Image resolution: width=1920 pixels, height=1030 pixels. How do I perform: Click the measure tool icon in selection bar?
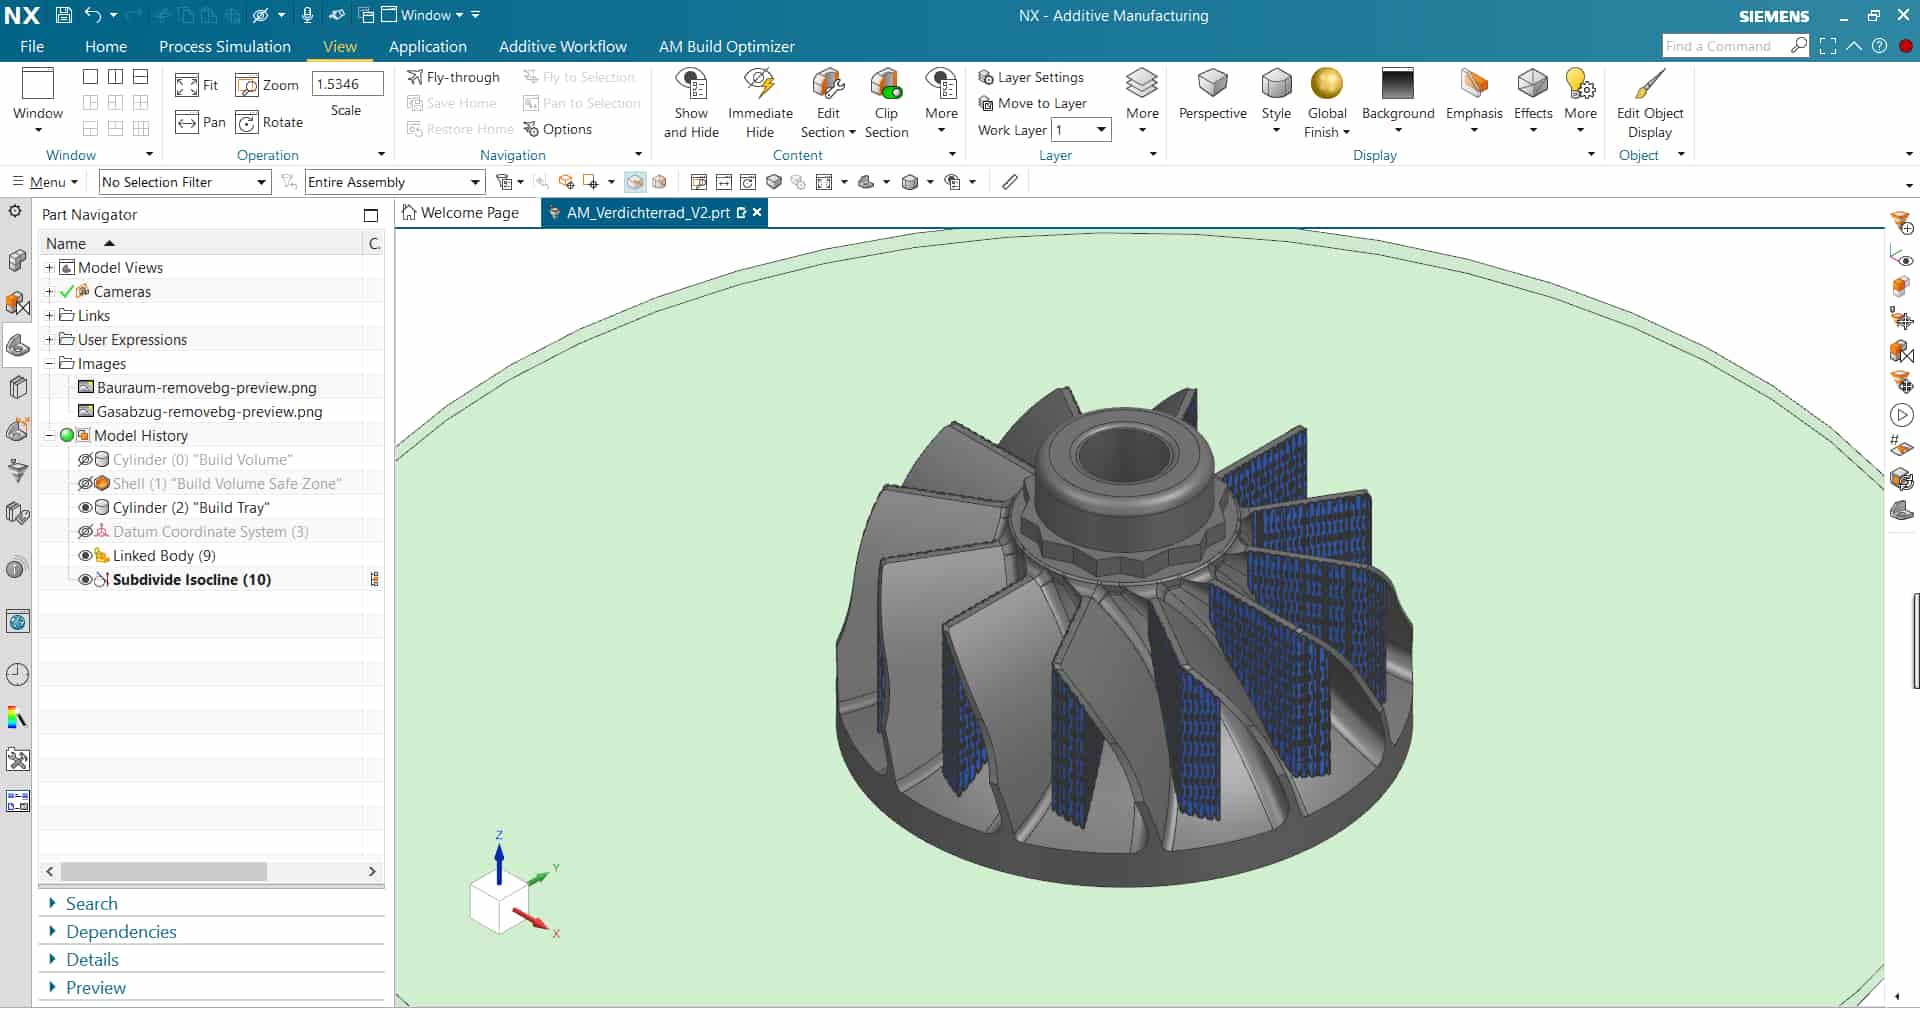click(x=1010, y=182)
